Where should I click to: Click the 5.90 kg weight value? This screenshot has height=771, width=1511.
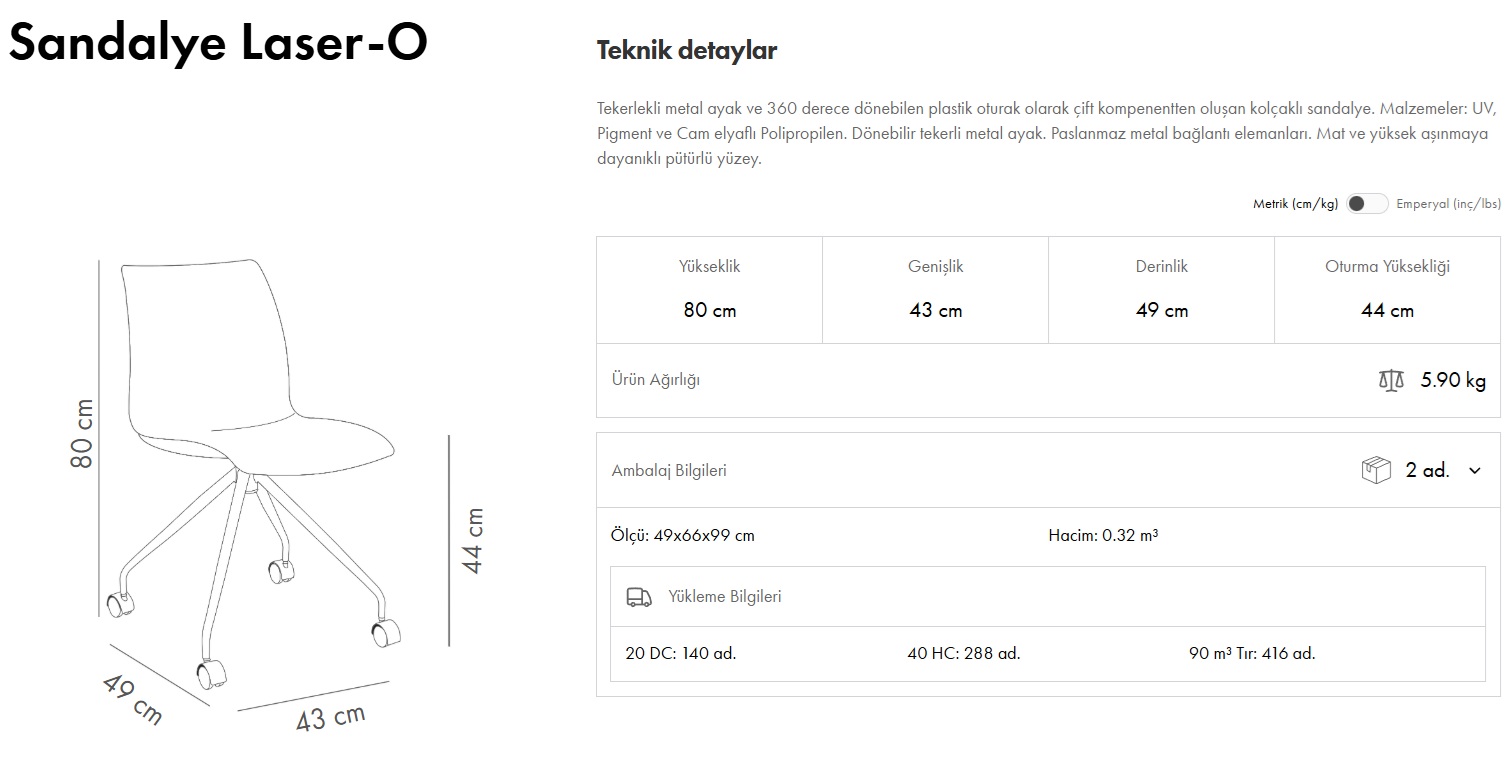(1453, 381)
